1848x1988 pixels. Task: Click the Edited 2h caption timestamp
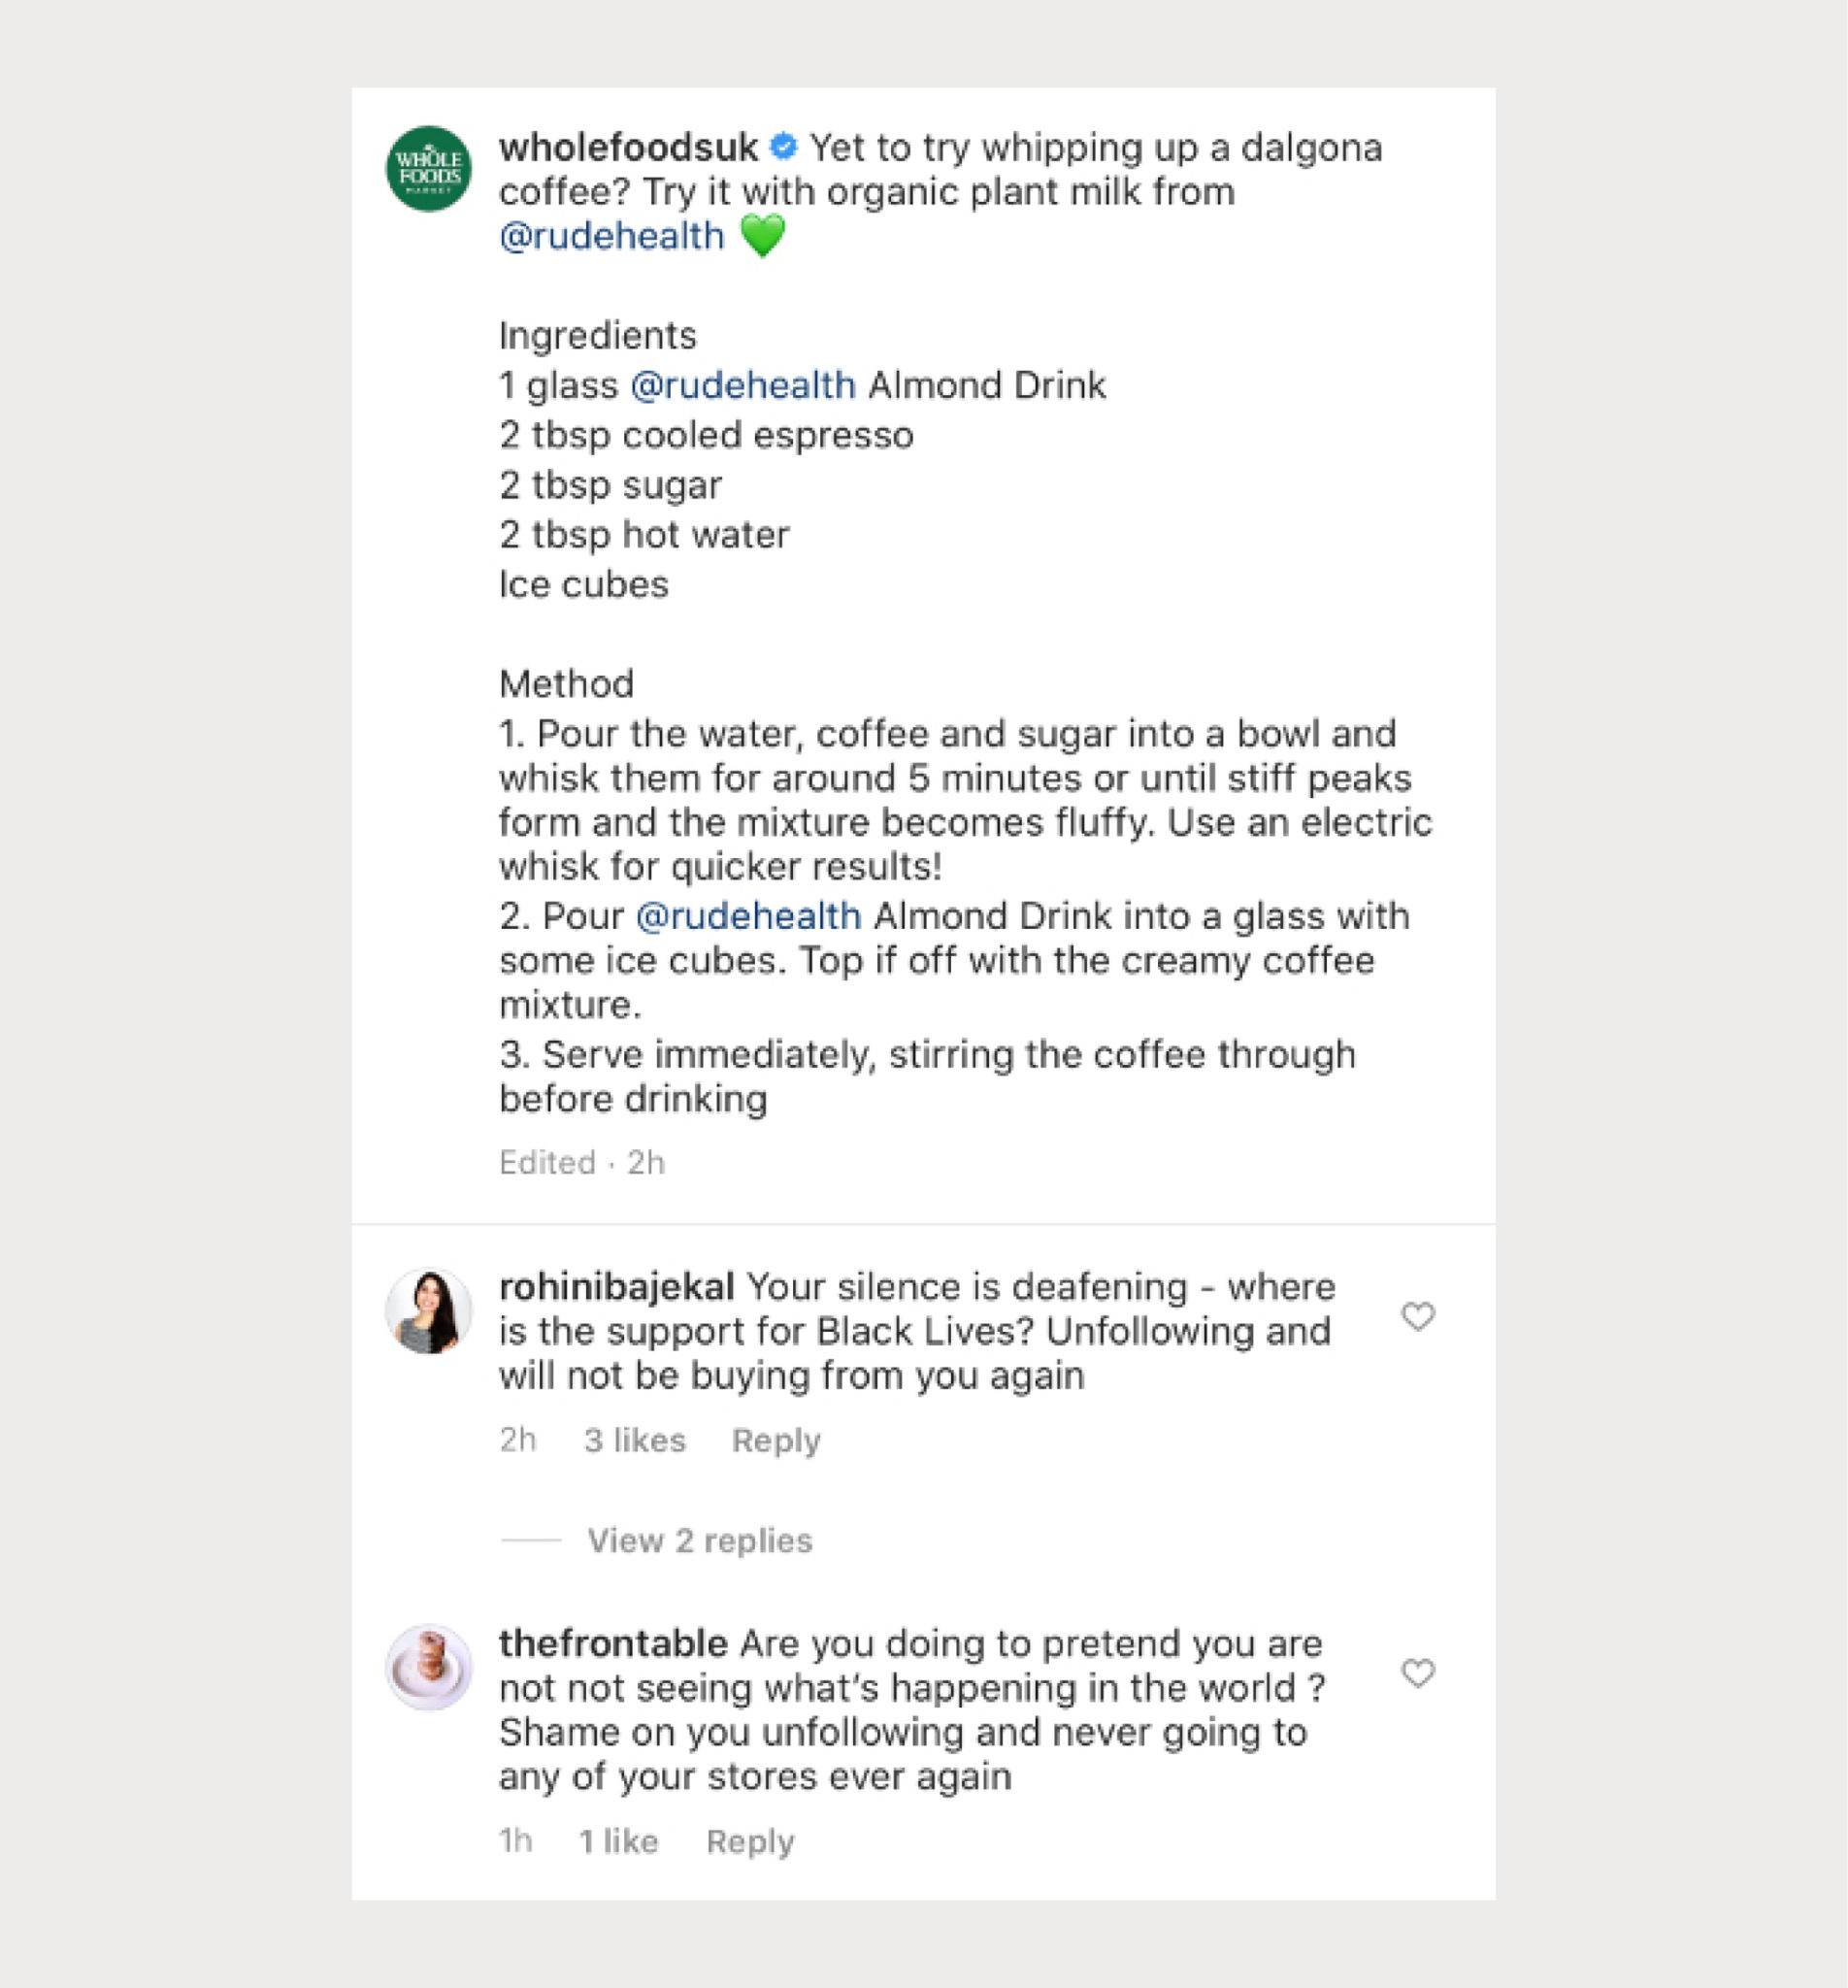582,1162
